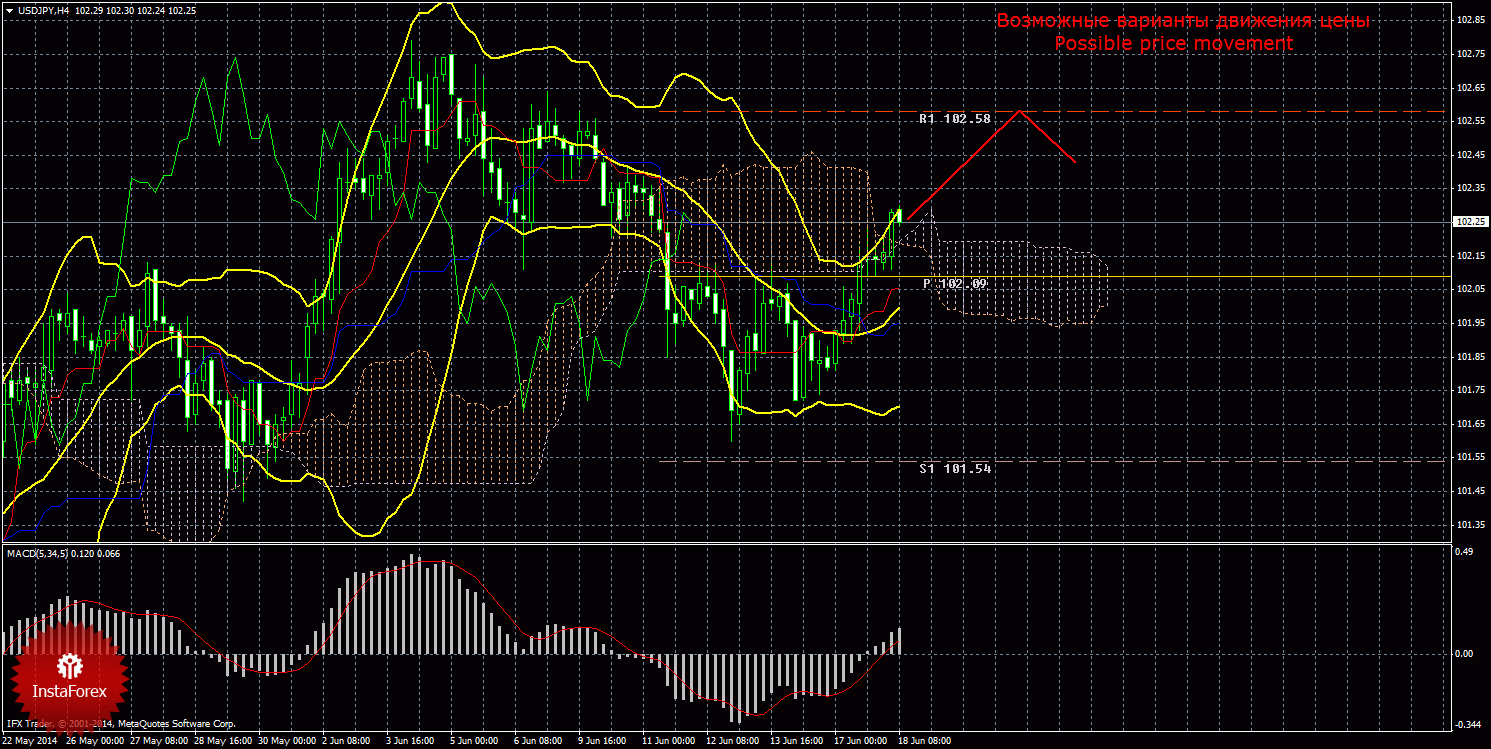The width and height of the screenshot is (1491, 749).
Task: Click the 102.65 price axis value
Action: tap(1469, 88)
